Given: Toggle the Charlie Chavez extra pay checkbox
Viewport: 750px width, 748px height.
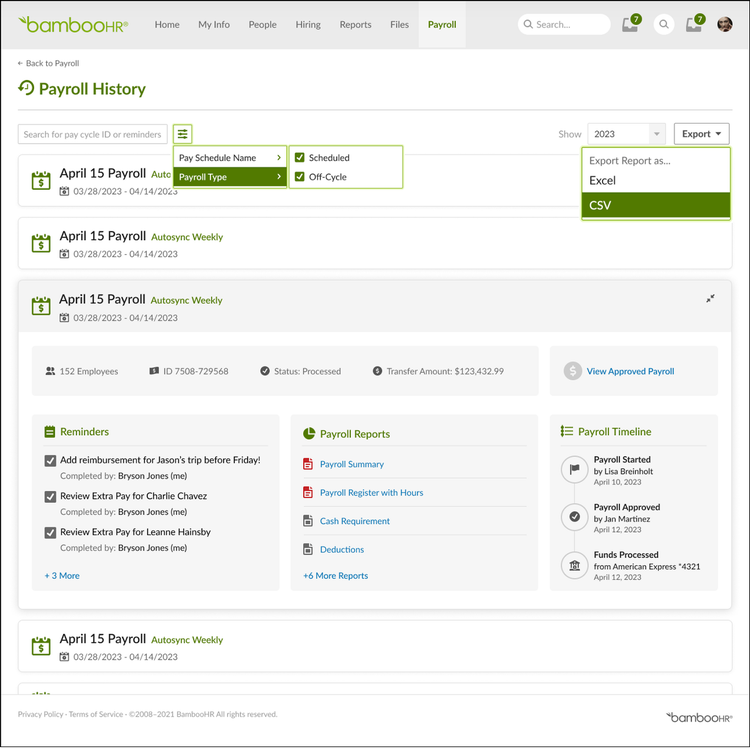Looking at the screenshot, I should (x=50, y=496).
